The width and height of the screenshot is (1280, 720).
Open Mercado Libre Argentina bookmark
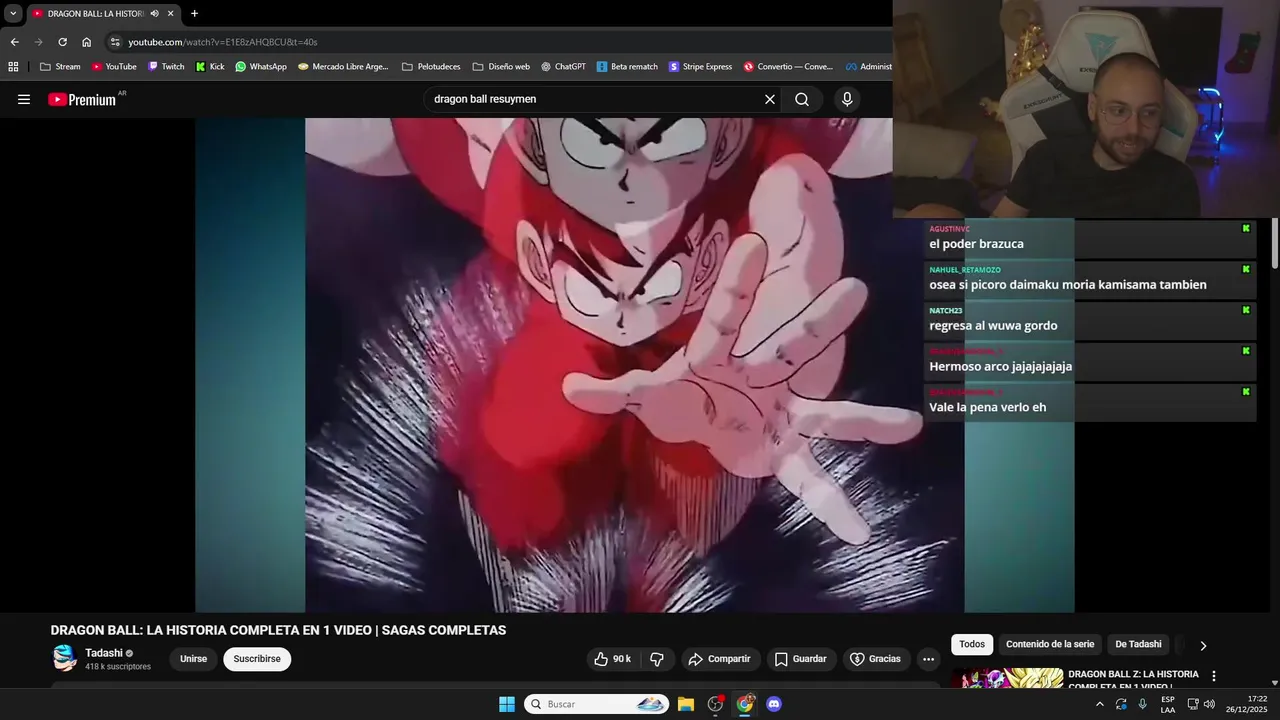tap(343, 67)
